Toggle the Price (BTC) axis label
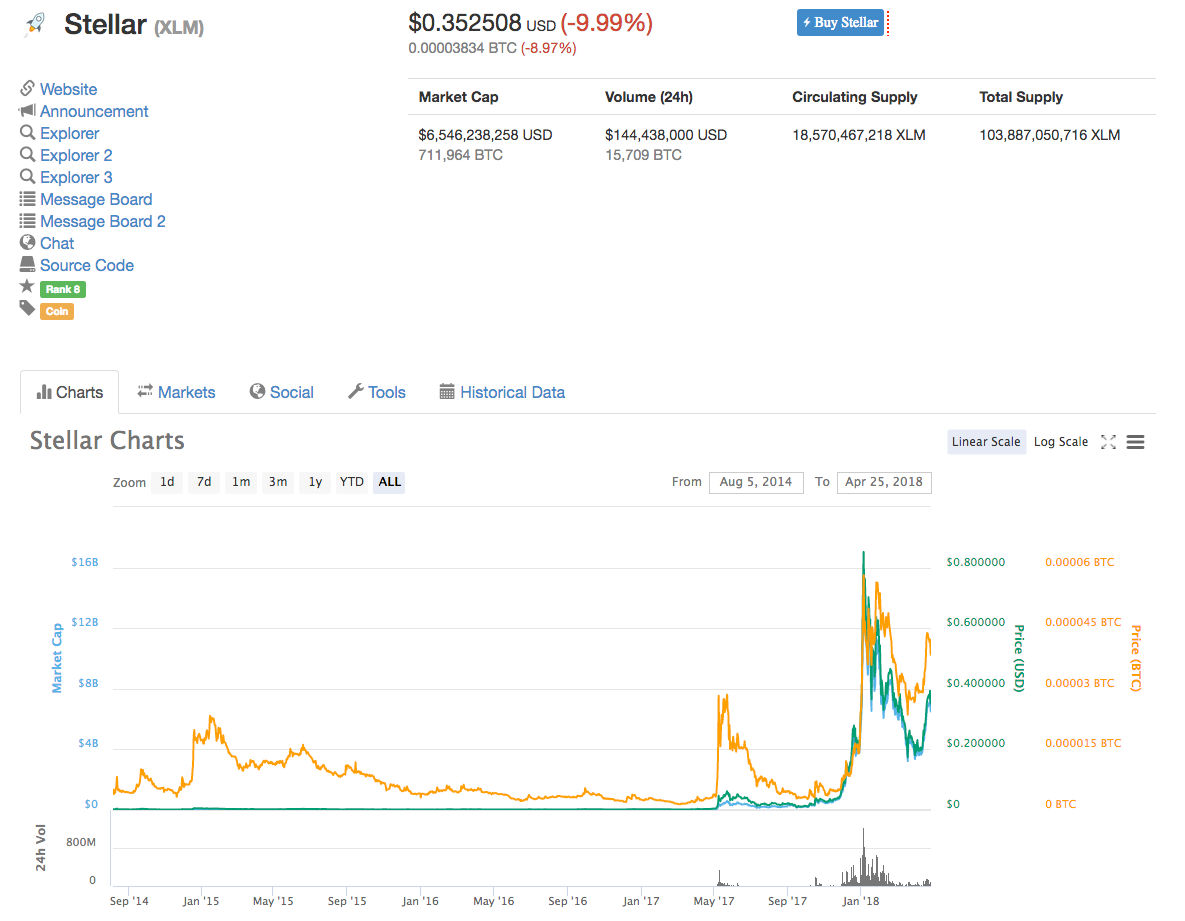1185x921 pixels. [x=1135, y=658]
